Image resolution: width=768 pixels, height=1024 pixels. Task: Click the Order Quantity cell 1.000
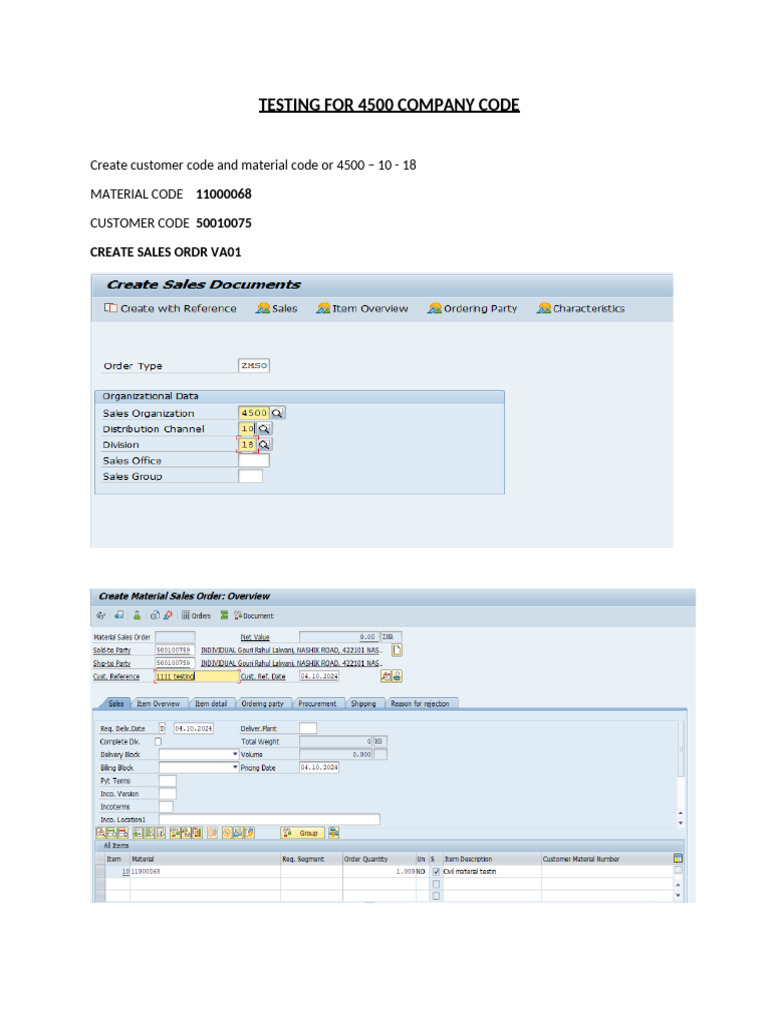pos(379,871)
